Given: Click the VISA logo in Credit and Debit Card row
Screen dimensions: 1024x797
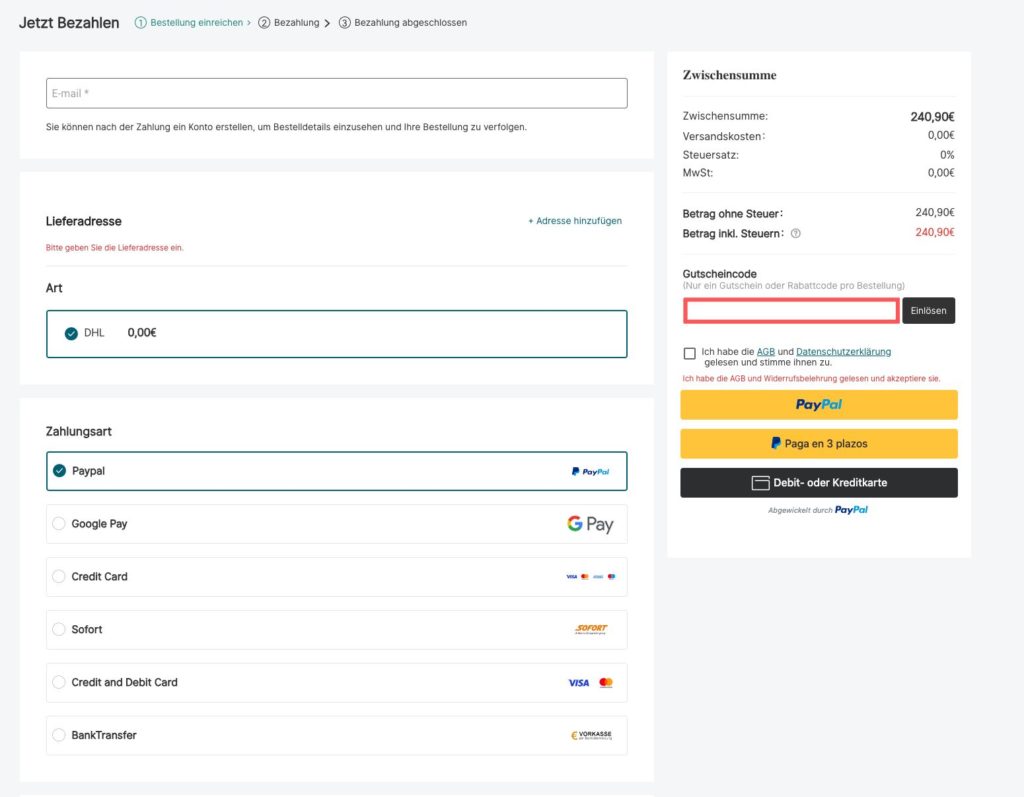Looking at the screenshot, I should pyautogui.click(x=579, y=683).
